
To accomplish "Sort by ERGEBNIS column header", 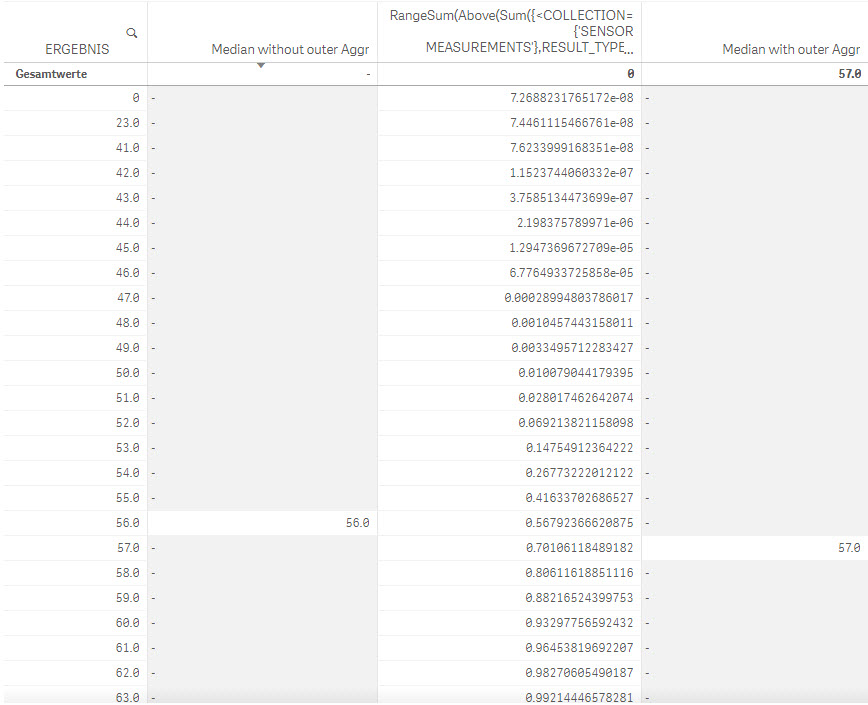I will [x=77, y=49].
